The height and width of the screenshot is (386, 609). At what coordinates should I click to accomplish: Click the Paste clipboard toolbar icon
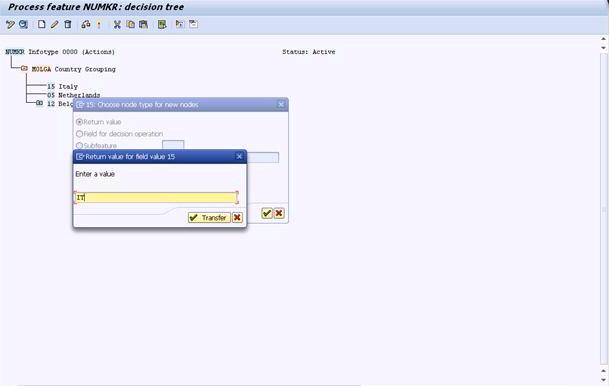[143, 24]
